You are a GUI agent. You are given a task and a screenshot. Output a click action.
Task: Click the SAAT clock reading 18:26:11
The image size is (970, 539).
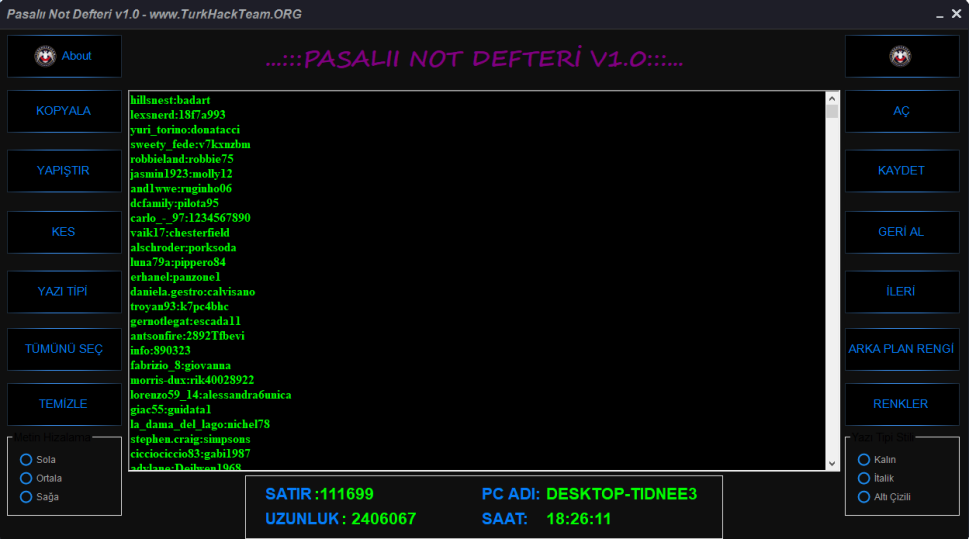(x=578, y=519)
